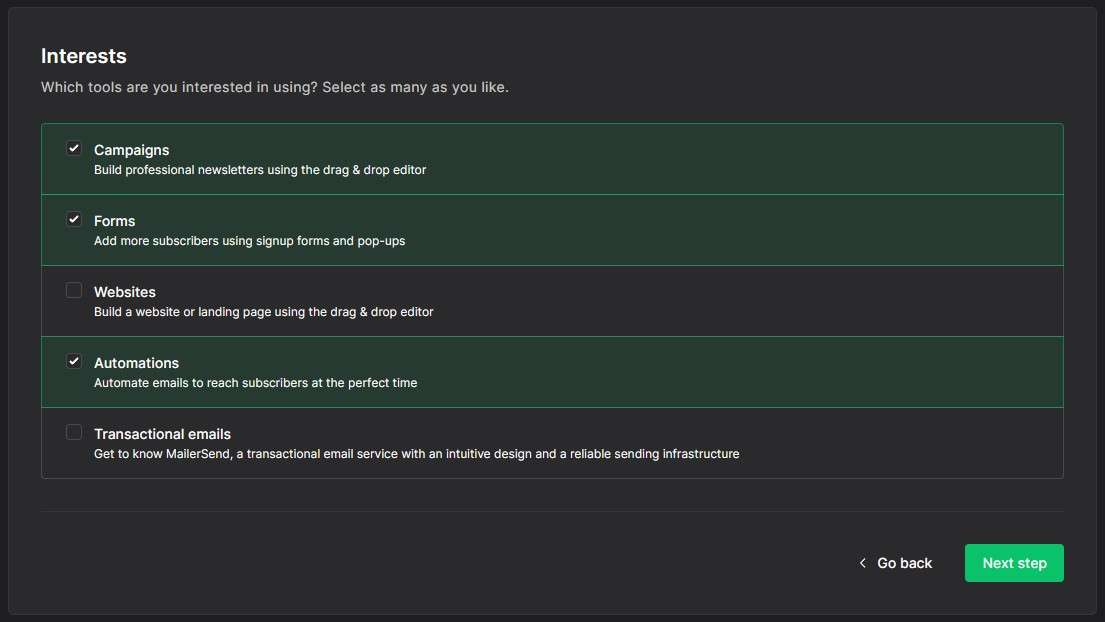Click the 'Build professional newsletters' description
This screenshot has width=1105, height=622.
click(260, 170)
